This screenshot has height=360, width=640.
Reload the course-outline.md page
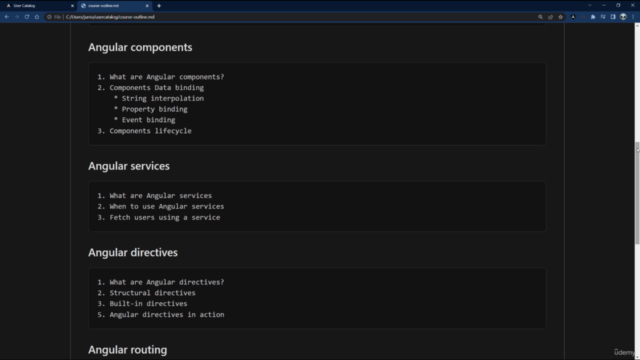tap(27, 17)
